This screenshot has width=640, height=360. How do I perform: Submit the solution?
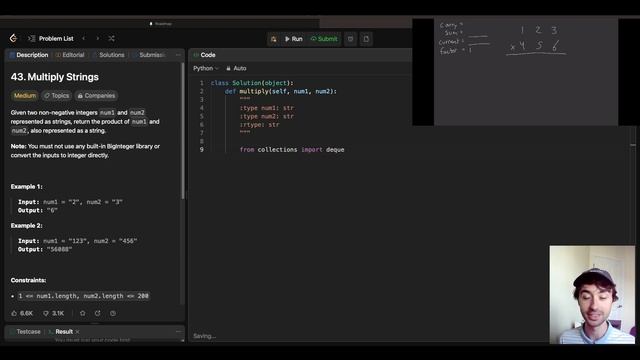[324, 39]
